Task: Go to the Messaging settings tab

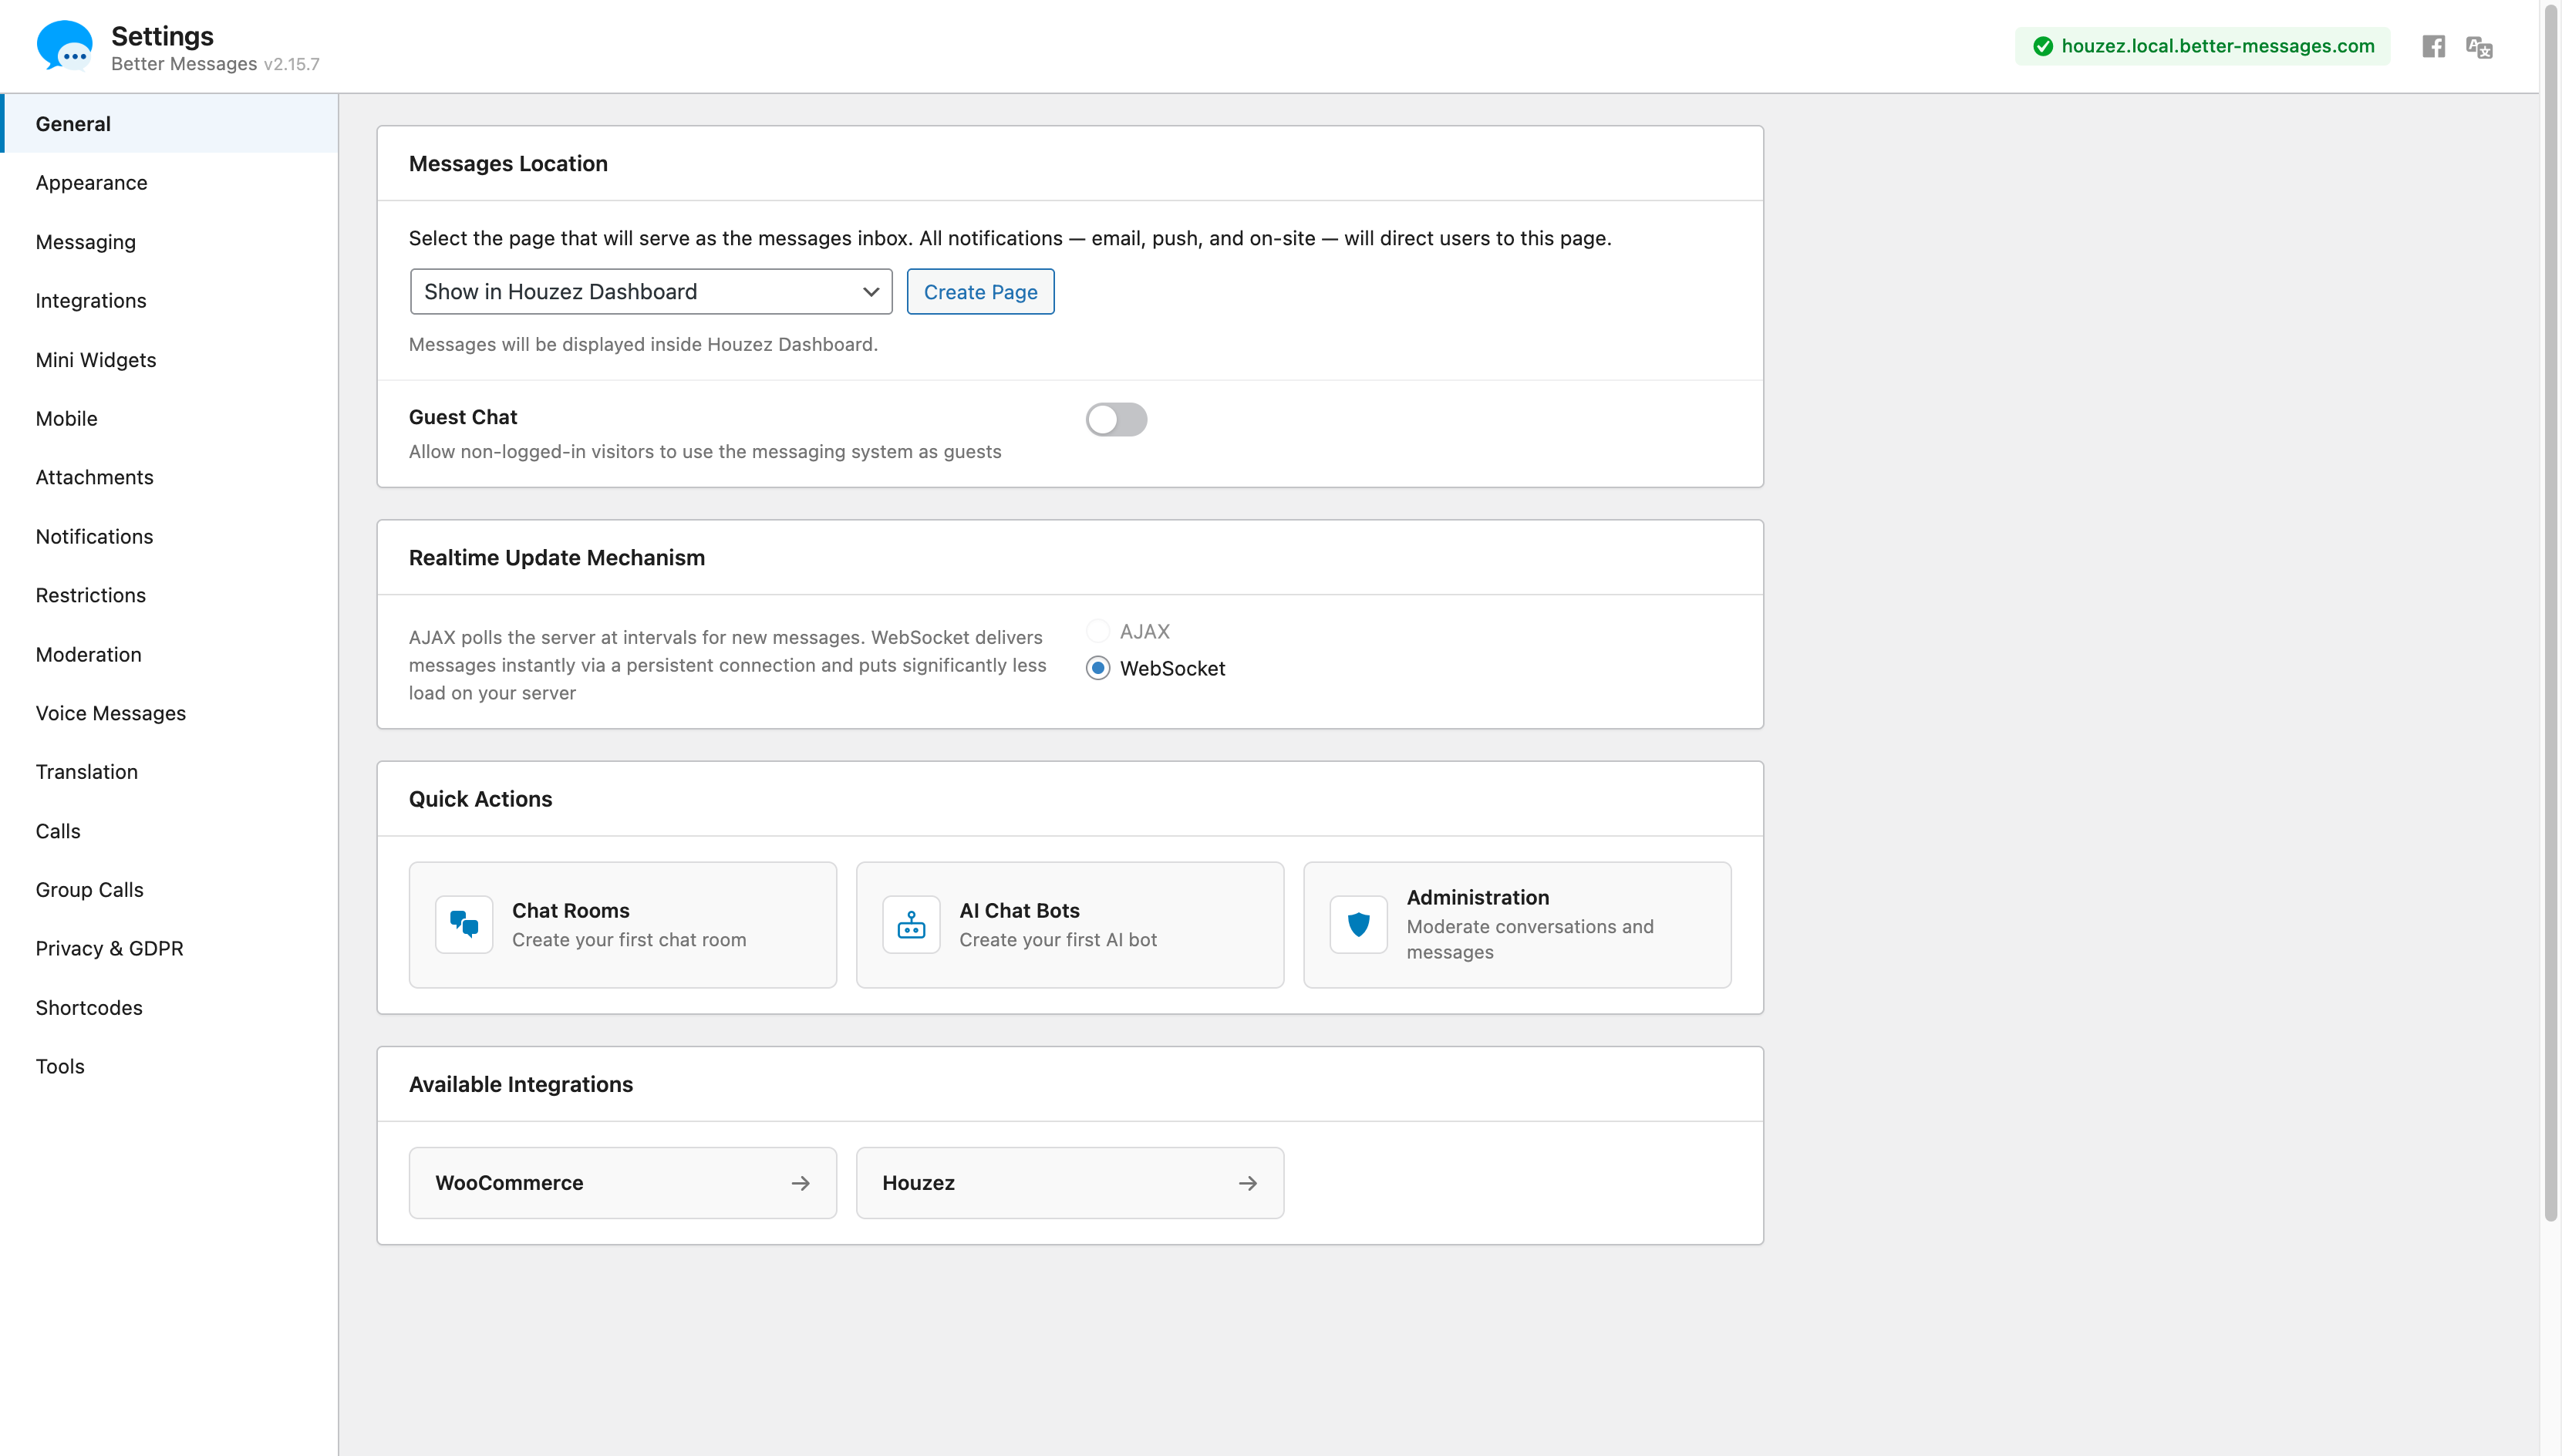Action: (x=170, y=241)
